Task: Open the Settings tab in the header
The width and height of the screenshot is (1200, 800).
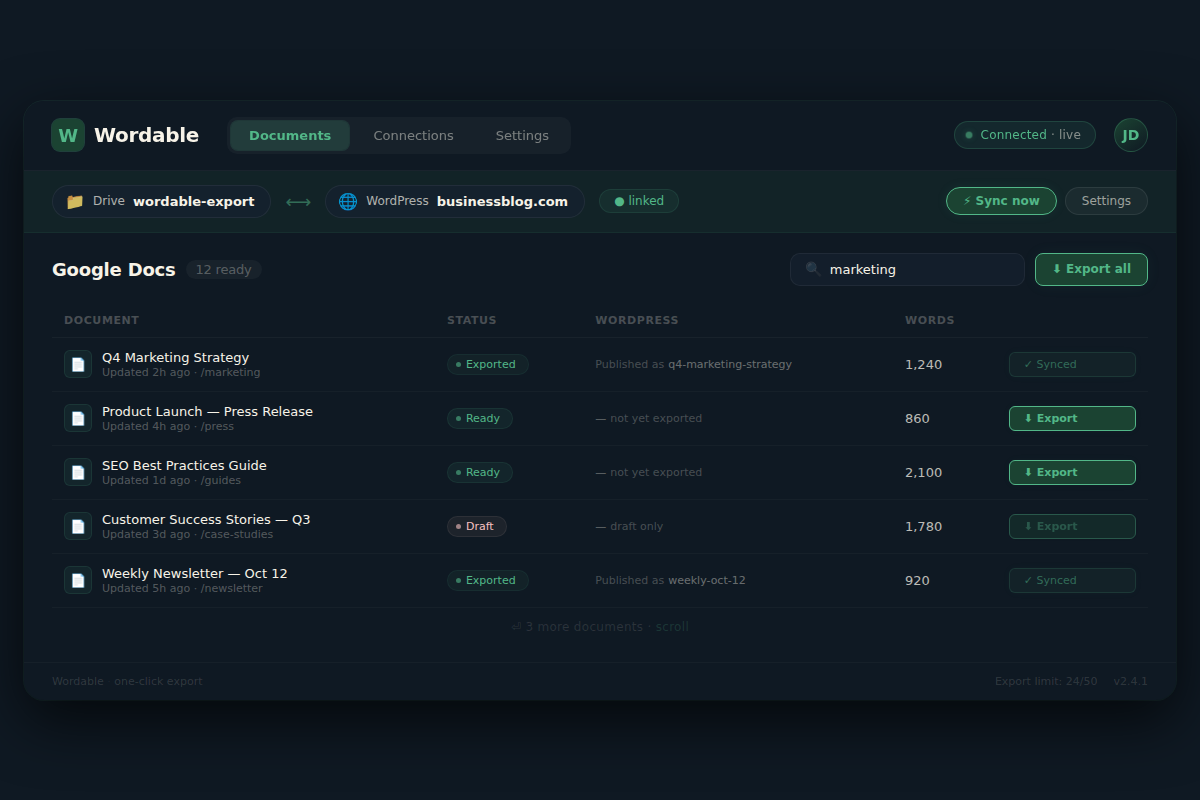Action: click(522, 135)
